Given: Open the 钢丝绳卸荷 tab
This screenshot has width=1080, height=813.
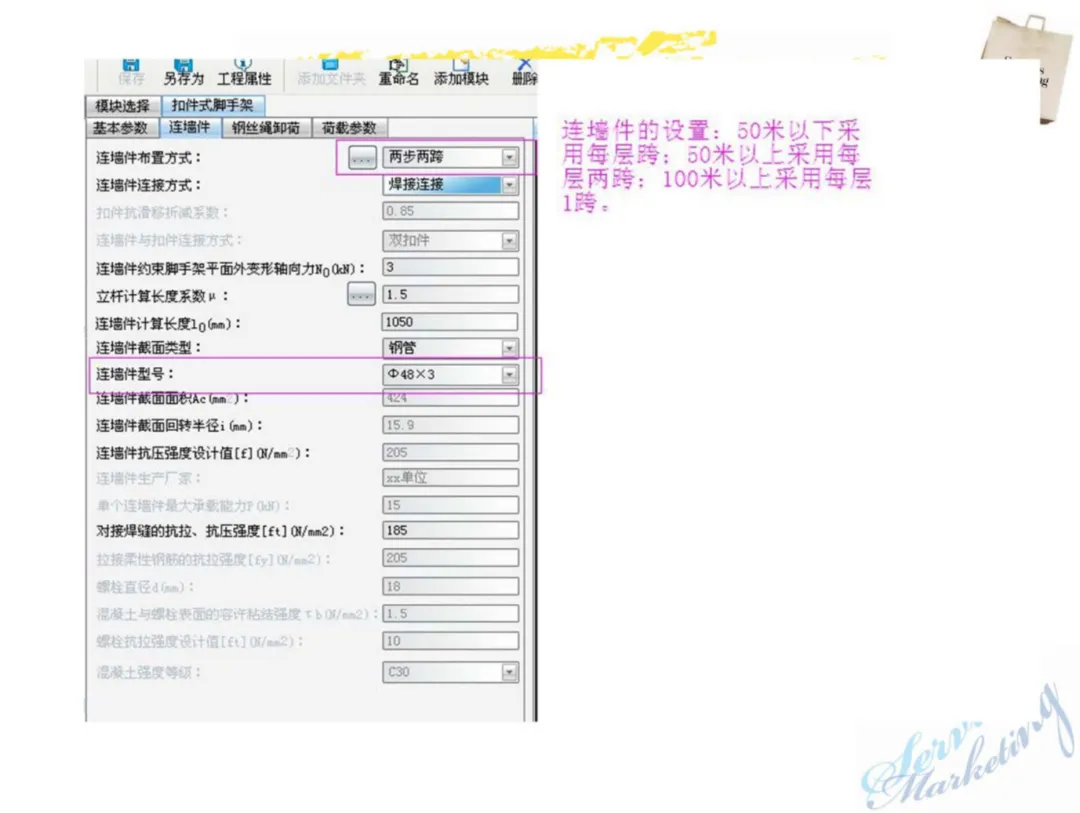Looking at the screenshot, I should 265,127.
